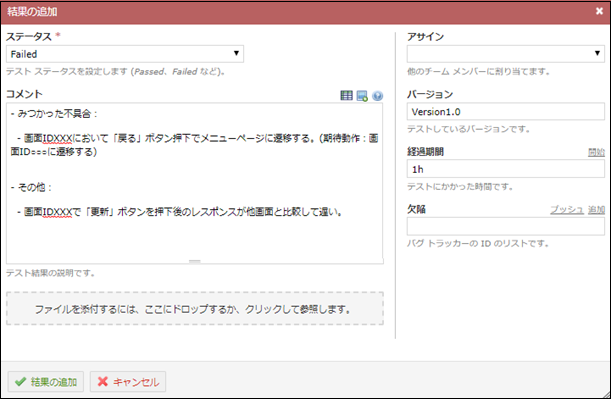The image size is (611, 399).
Task: Click the 追加 link beside 欠陥
Action: [x=596, y=210]
